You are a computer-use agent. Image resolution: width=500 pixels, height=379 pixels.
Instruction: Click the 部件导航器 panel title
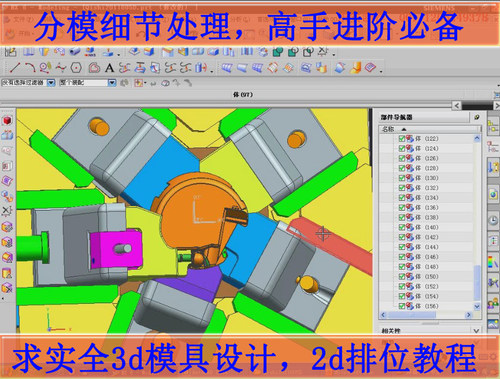tap(397, 117)
